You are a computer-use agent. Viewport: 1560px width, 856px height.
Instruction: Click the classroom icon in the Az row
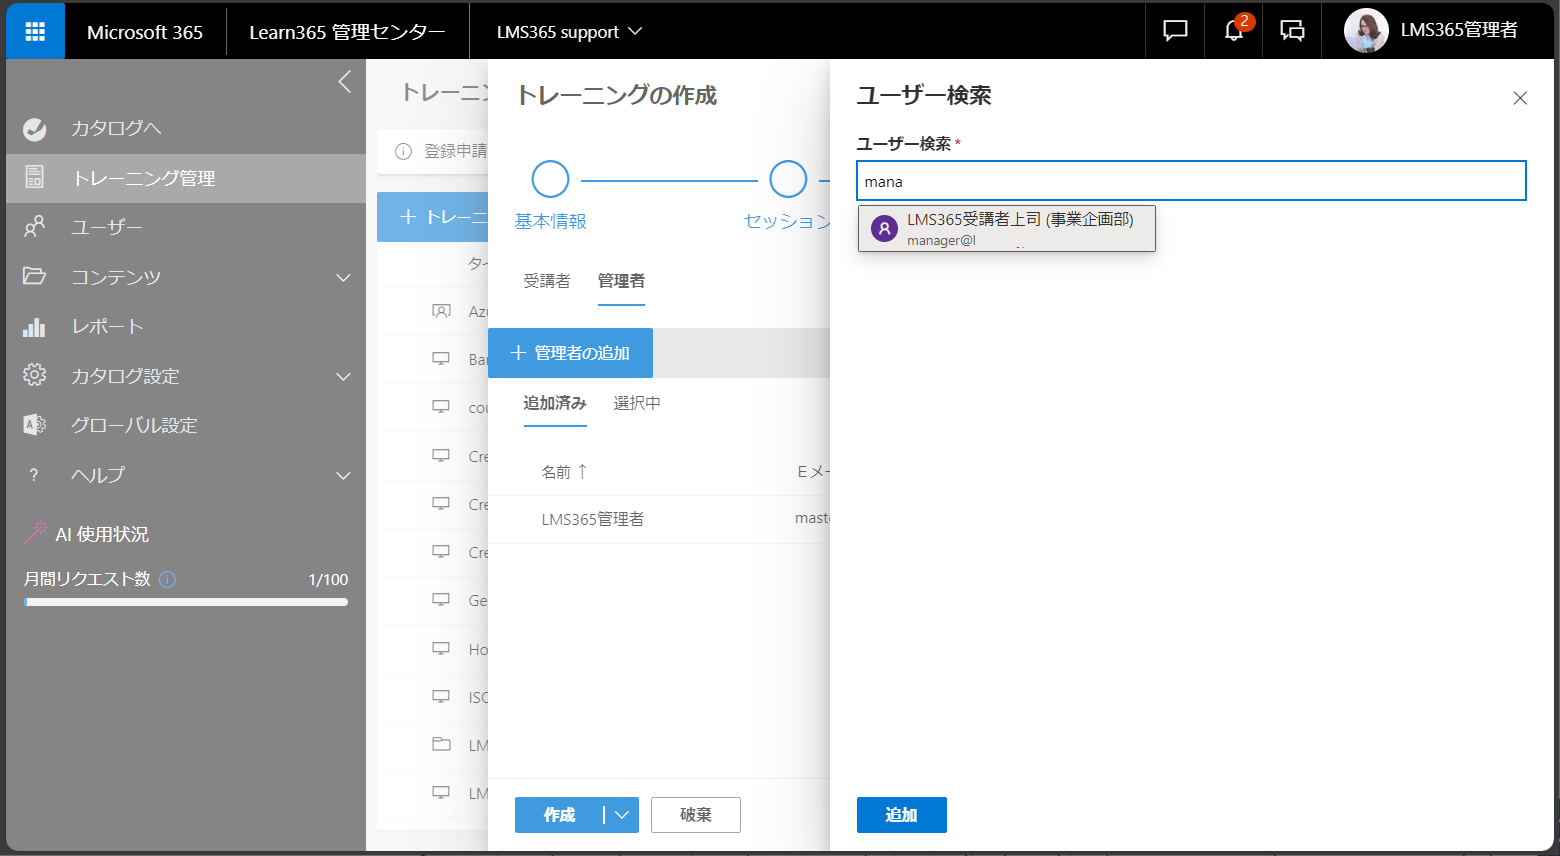(441, 311)
